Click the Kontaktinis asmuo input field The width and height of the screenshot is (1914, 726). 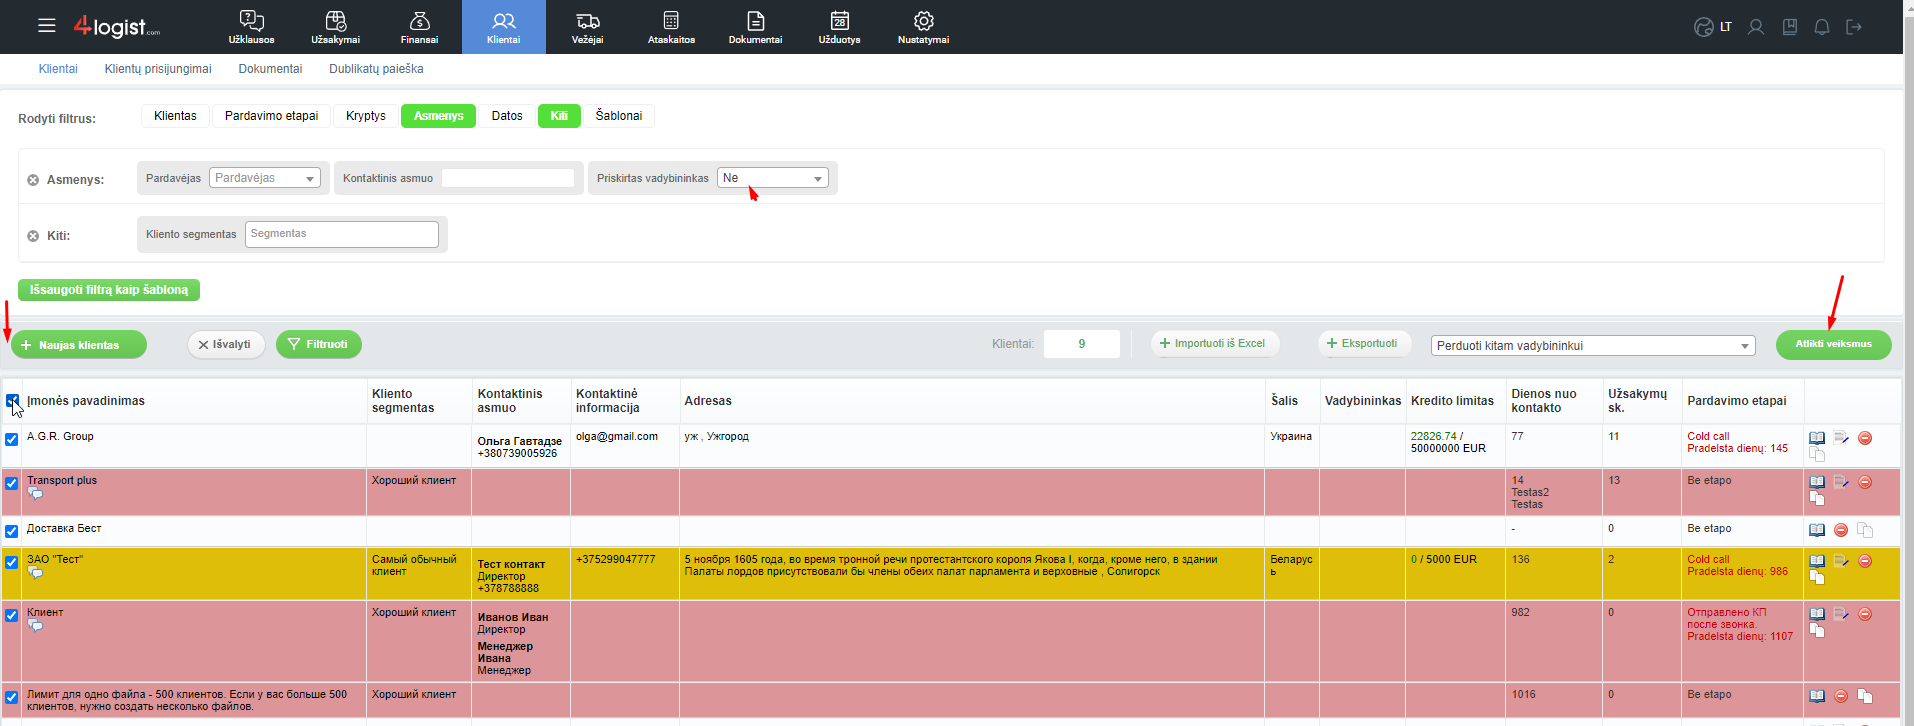pos(508,178)
